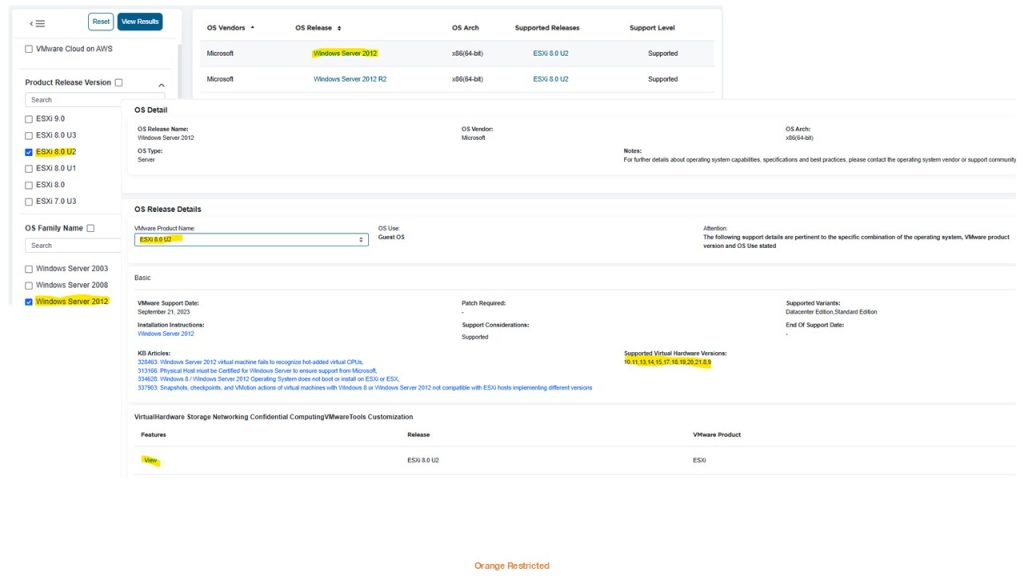Toggle the OS Family Name select-all checkbox
The height and width of the screenshot is (576, 1024).
[x=91, y=228]
